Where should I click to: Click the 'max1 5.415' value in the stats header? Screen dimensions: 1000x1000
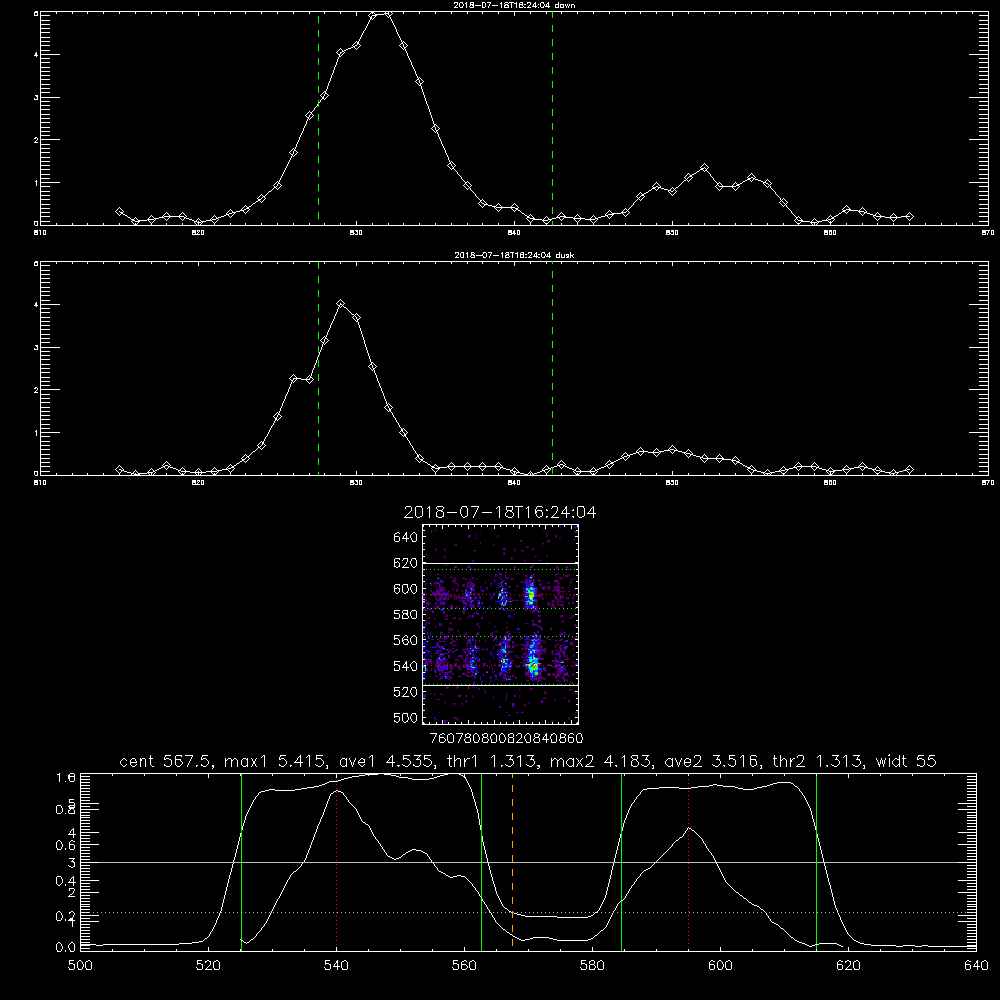[275, 761]
